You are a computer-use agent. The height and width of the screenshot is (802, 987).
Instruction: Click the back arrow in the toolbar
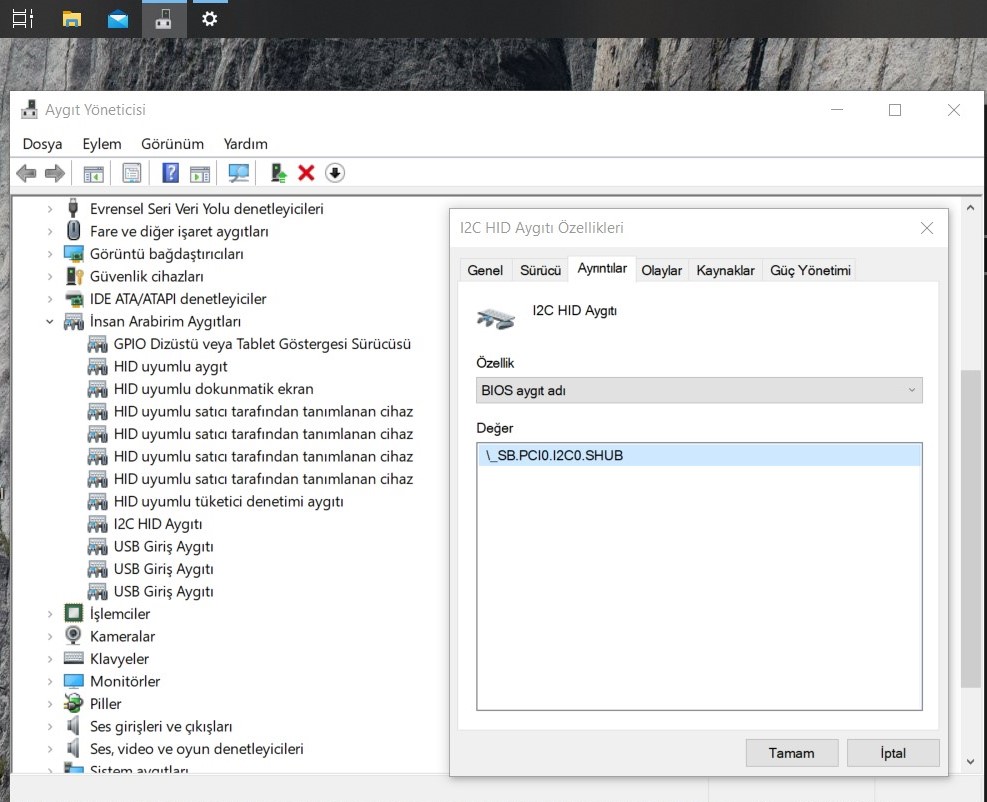click(x=27, y=173)
